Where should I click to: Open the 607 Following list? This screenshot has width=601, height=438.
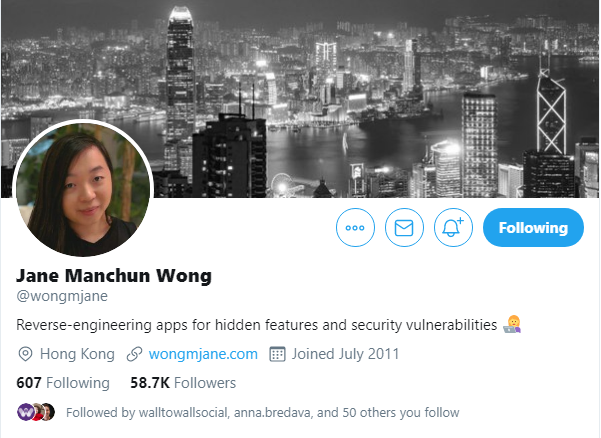(x=63, y=383)
